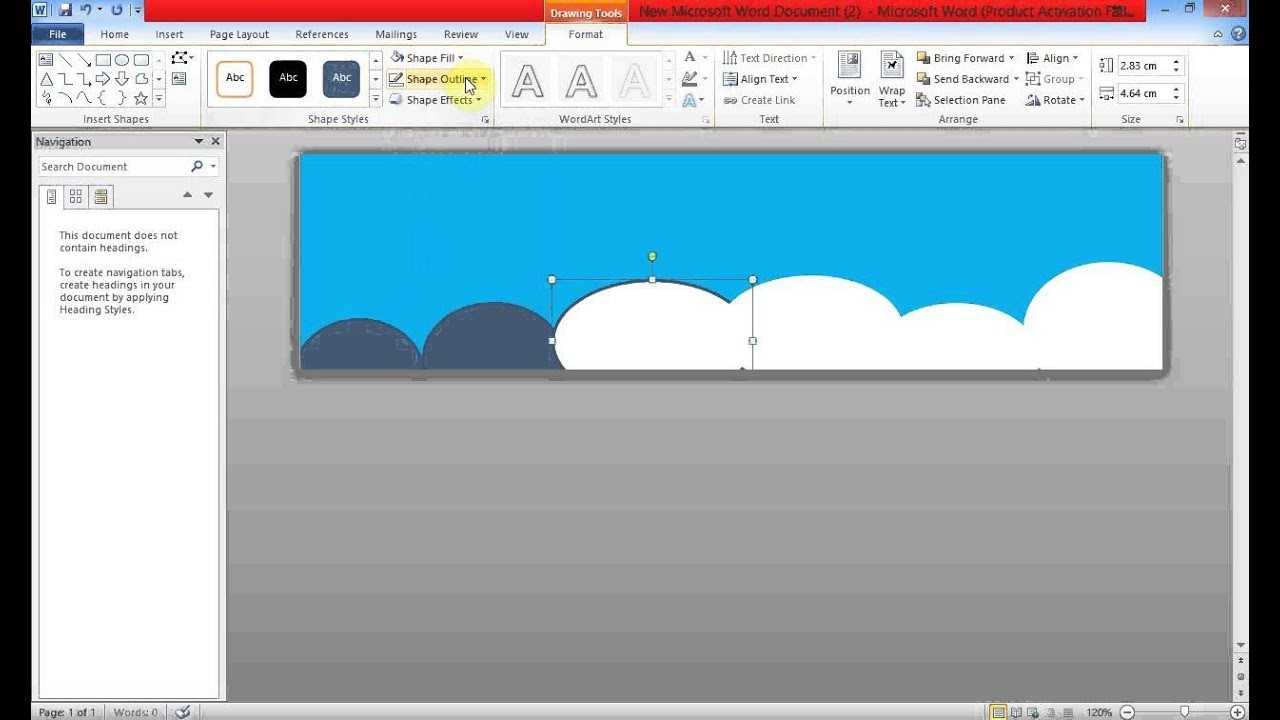The height and width of the screenshot is (720, 1280).
Task: Click the Edit Shape icon
Action: (180, 58)
